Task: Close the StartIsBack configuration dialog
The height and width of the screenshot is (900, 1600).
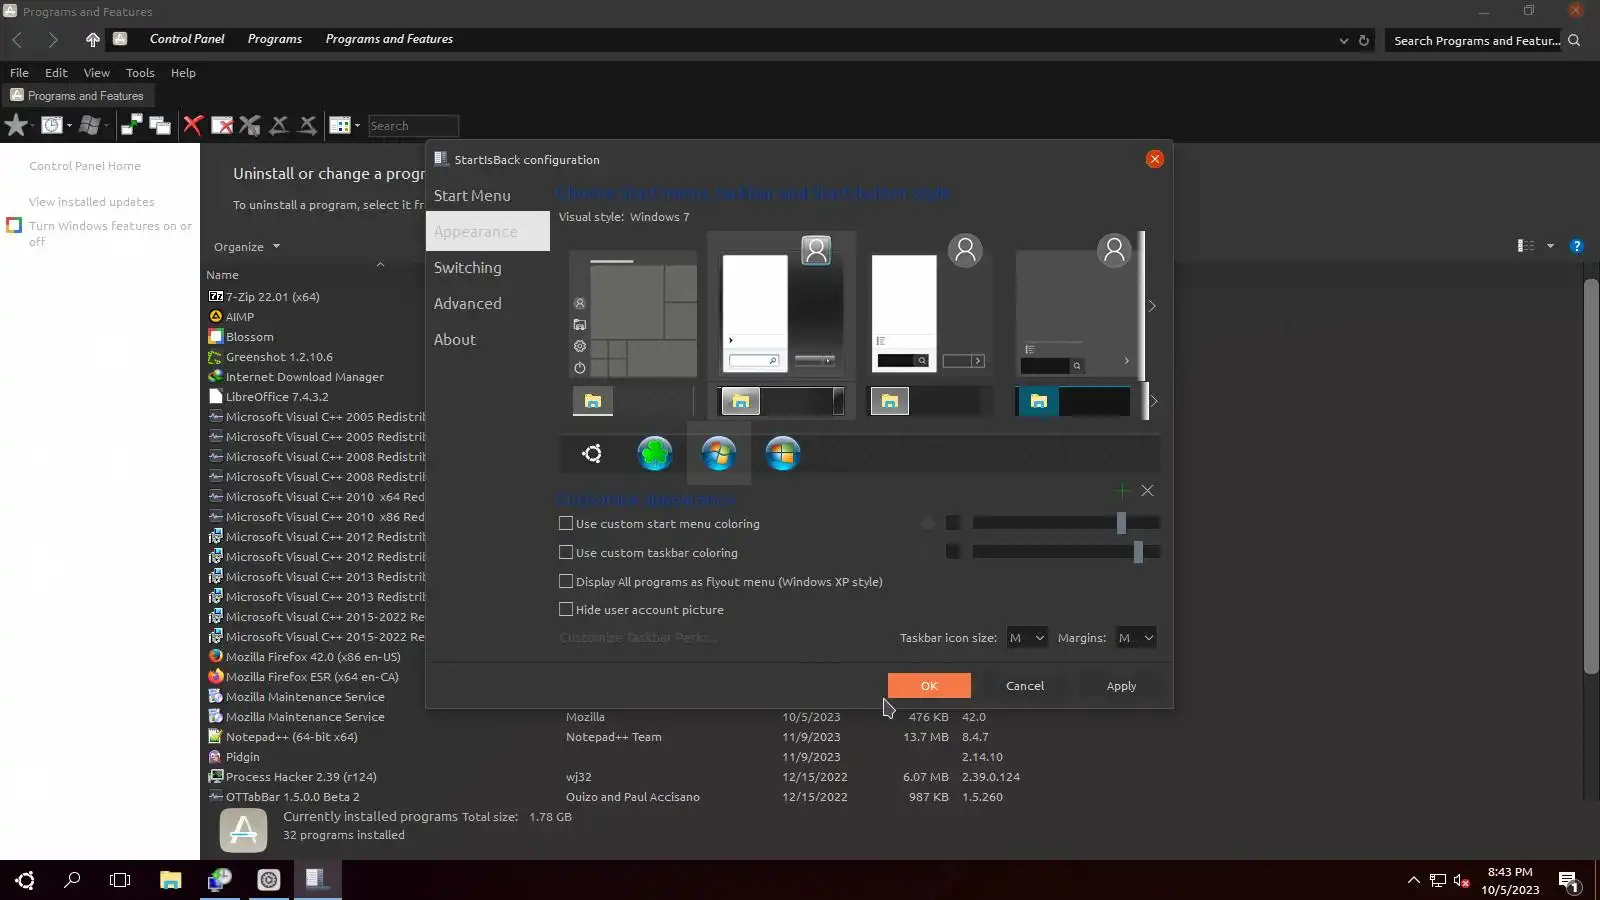Action: pyautogui.click(x=1154, y=159)
